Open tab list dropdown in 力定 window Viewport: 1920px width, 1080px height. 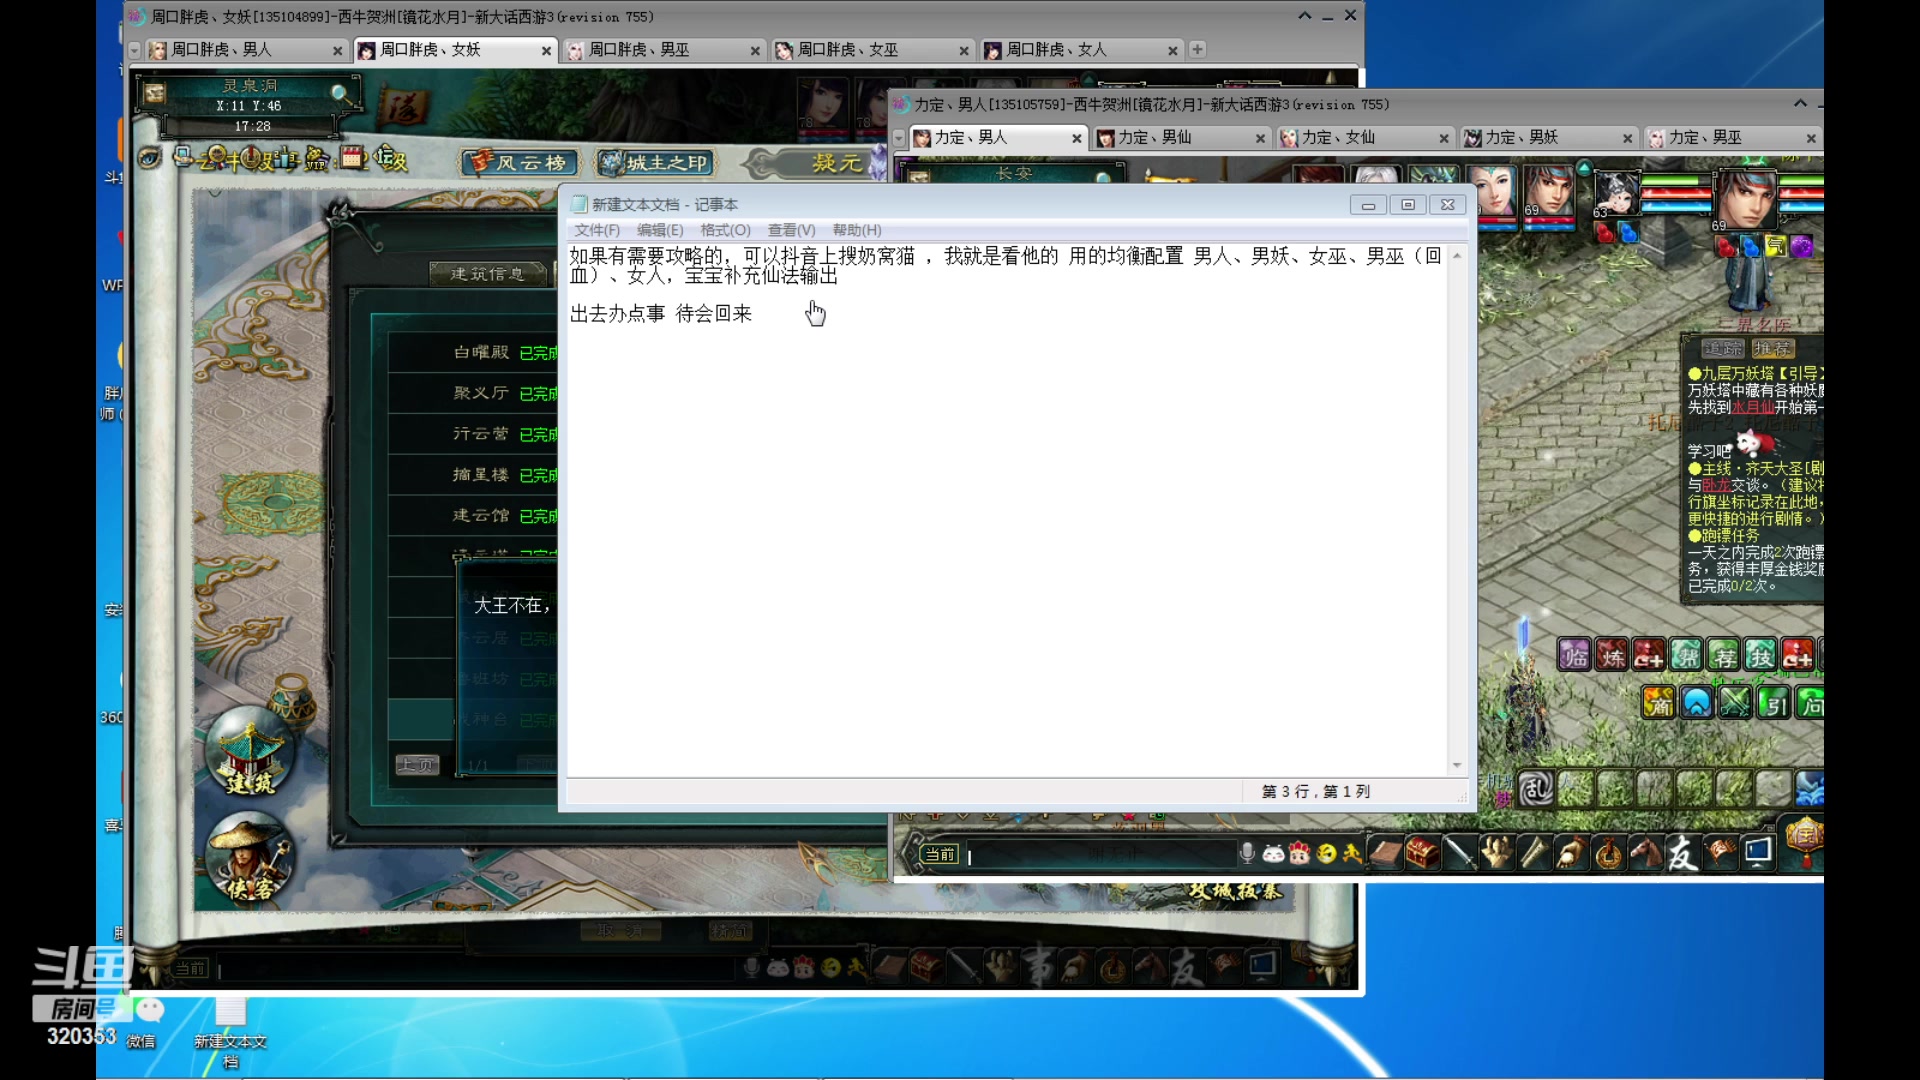(x=898, y=138)
